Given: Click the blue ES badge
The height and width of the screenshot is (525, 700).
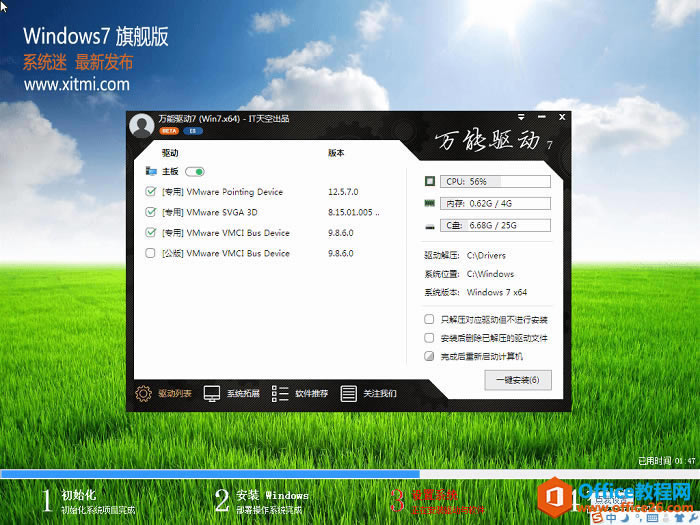Looking at the screenshot, I should coord(193,131).
